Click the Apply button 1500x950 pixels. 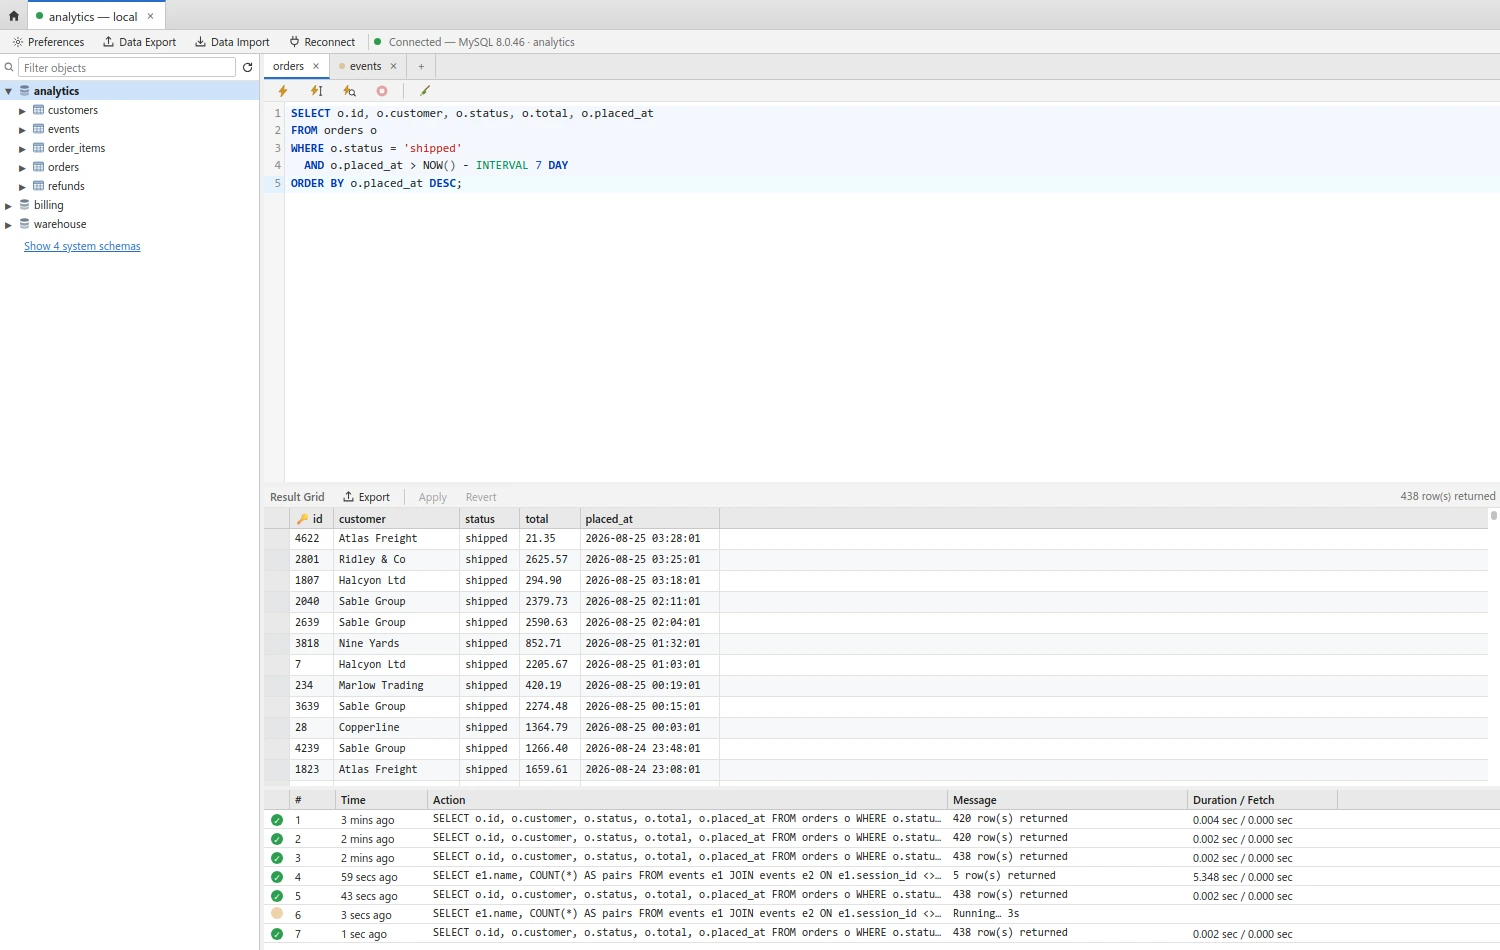[433, 497]
